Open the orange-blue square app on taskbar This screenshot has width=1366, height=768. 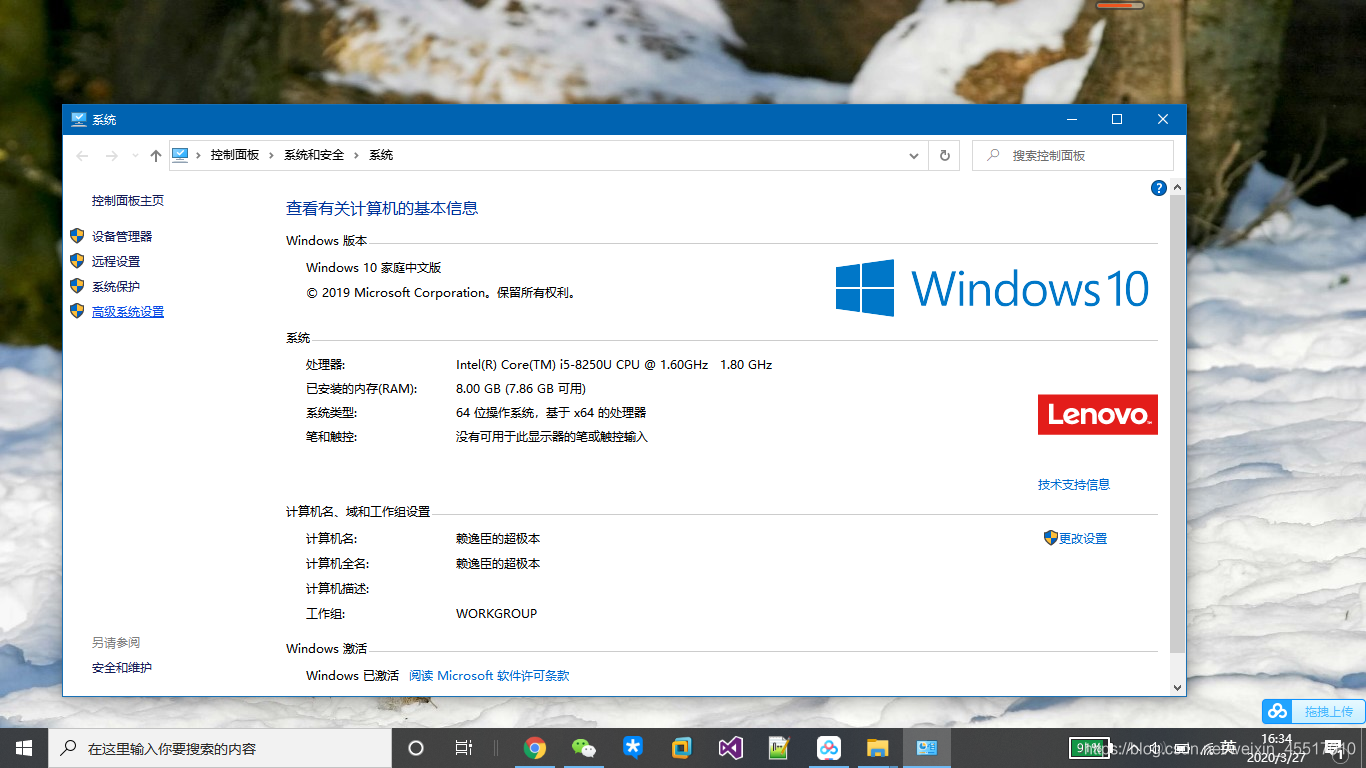(682, 748)
